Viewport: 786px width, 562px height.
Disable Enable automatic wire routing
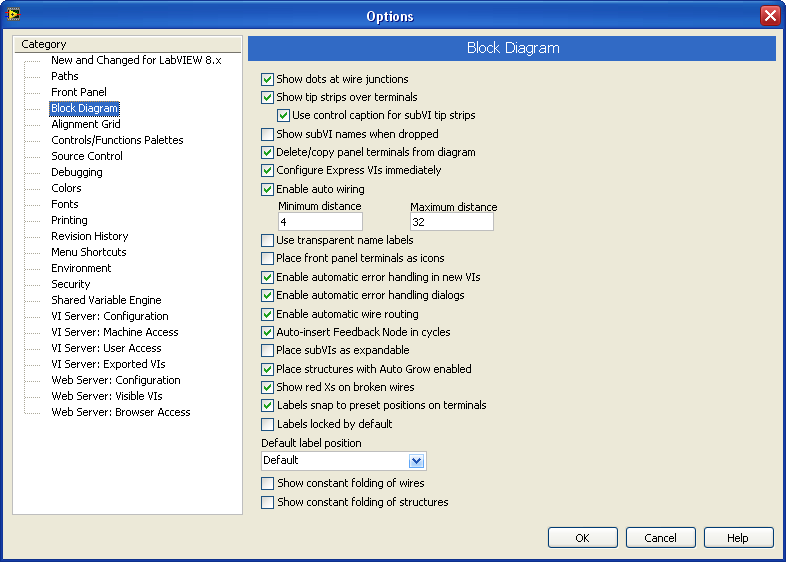coord(268,314)
